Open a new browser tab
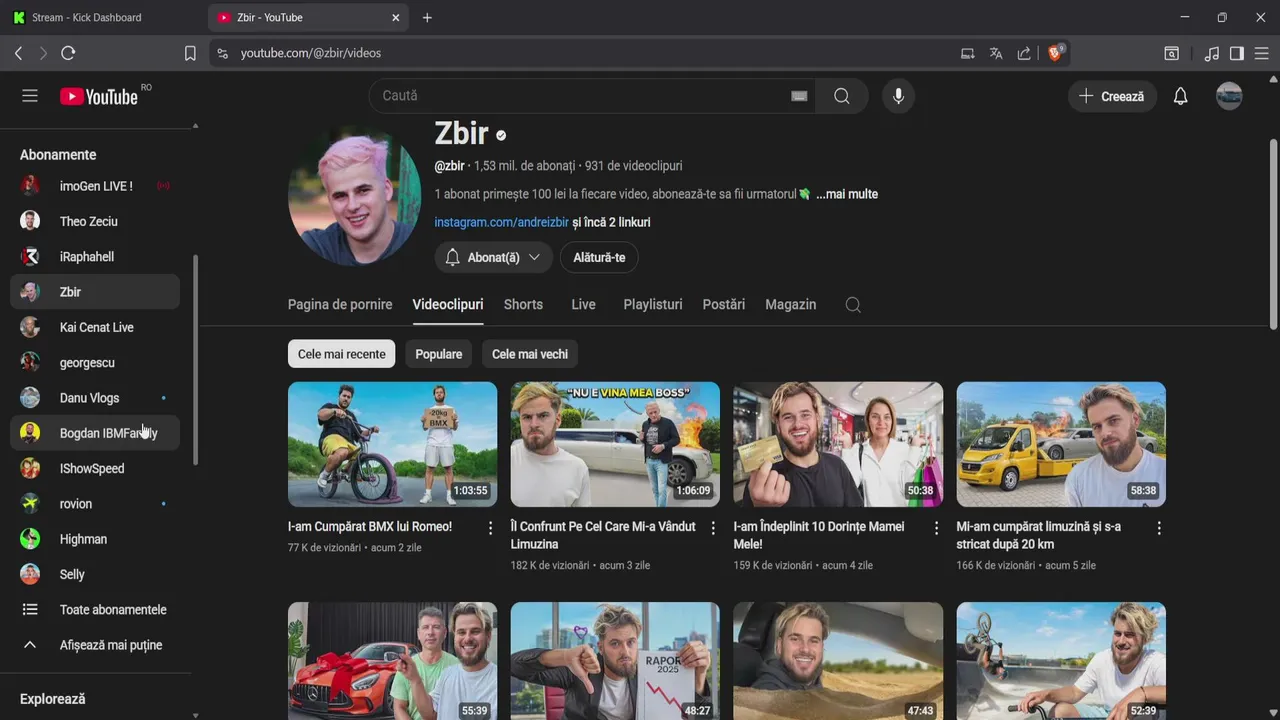Screen dimensions: 1280x720 pyautogui.click(x=427, y=17)
